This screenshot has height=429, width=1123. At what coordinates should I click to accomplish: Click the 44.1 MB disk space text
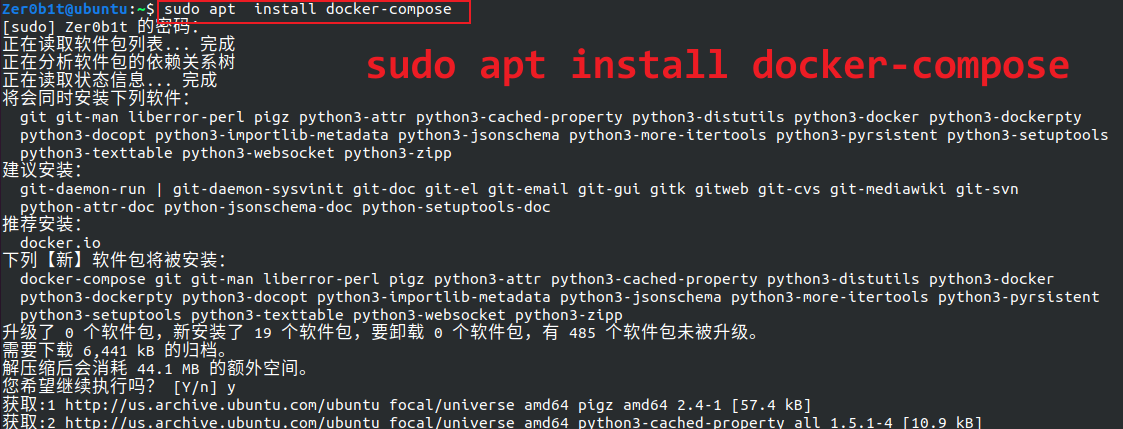[169, 370]
